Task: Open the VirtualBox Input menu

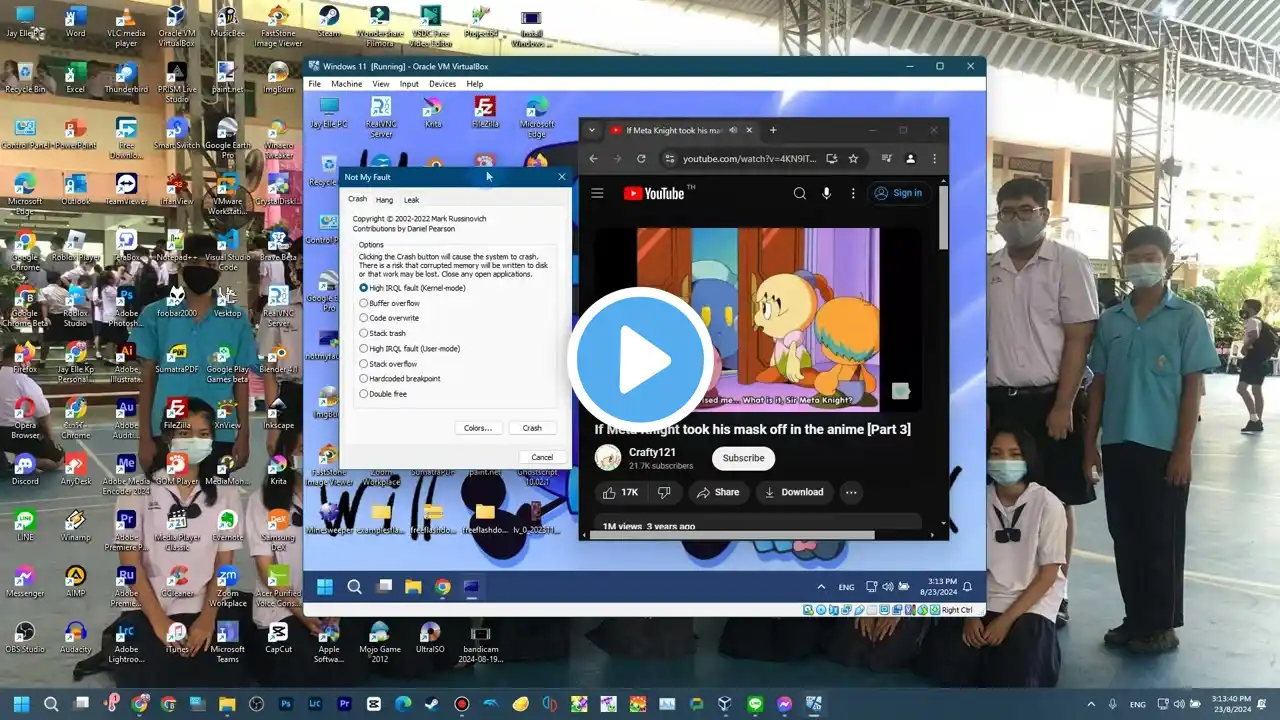Action: (x=409, y=84)
